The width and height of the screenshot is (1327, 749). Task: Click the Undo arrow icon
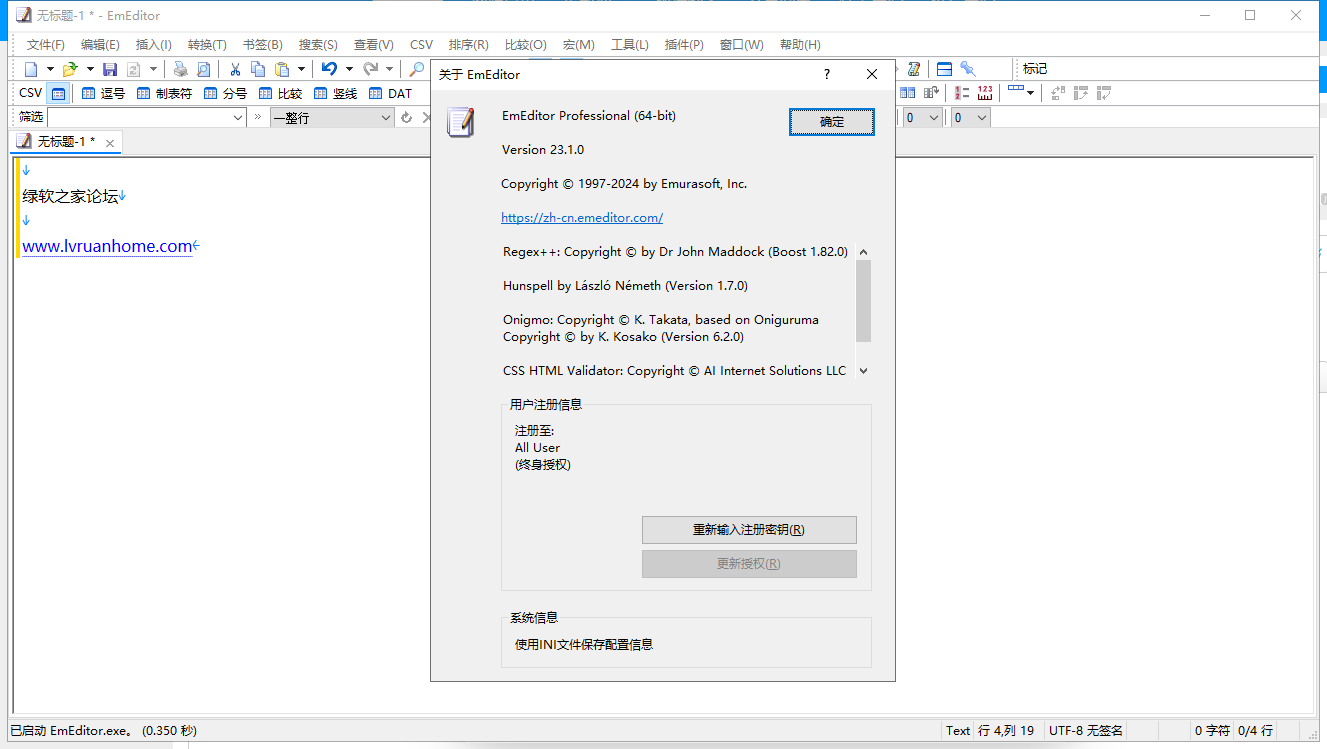click(328, 69)
